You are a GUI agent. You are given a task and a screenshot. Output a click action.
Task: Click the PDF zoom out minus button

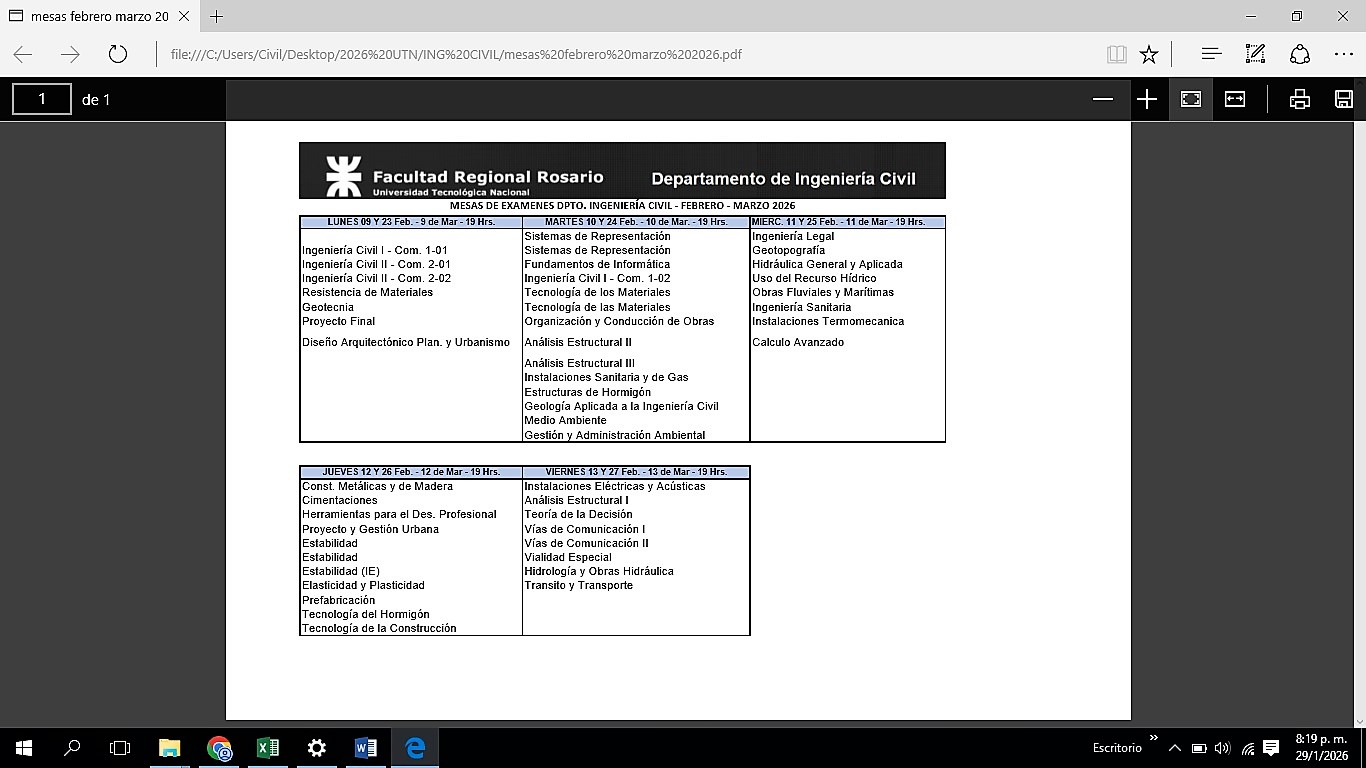coord(1103,99)
